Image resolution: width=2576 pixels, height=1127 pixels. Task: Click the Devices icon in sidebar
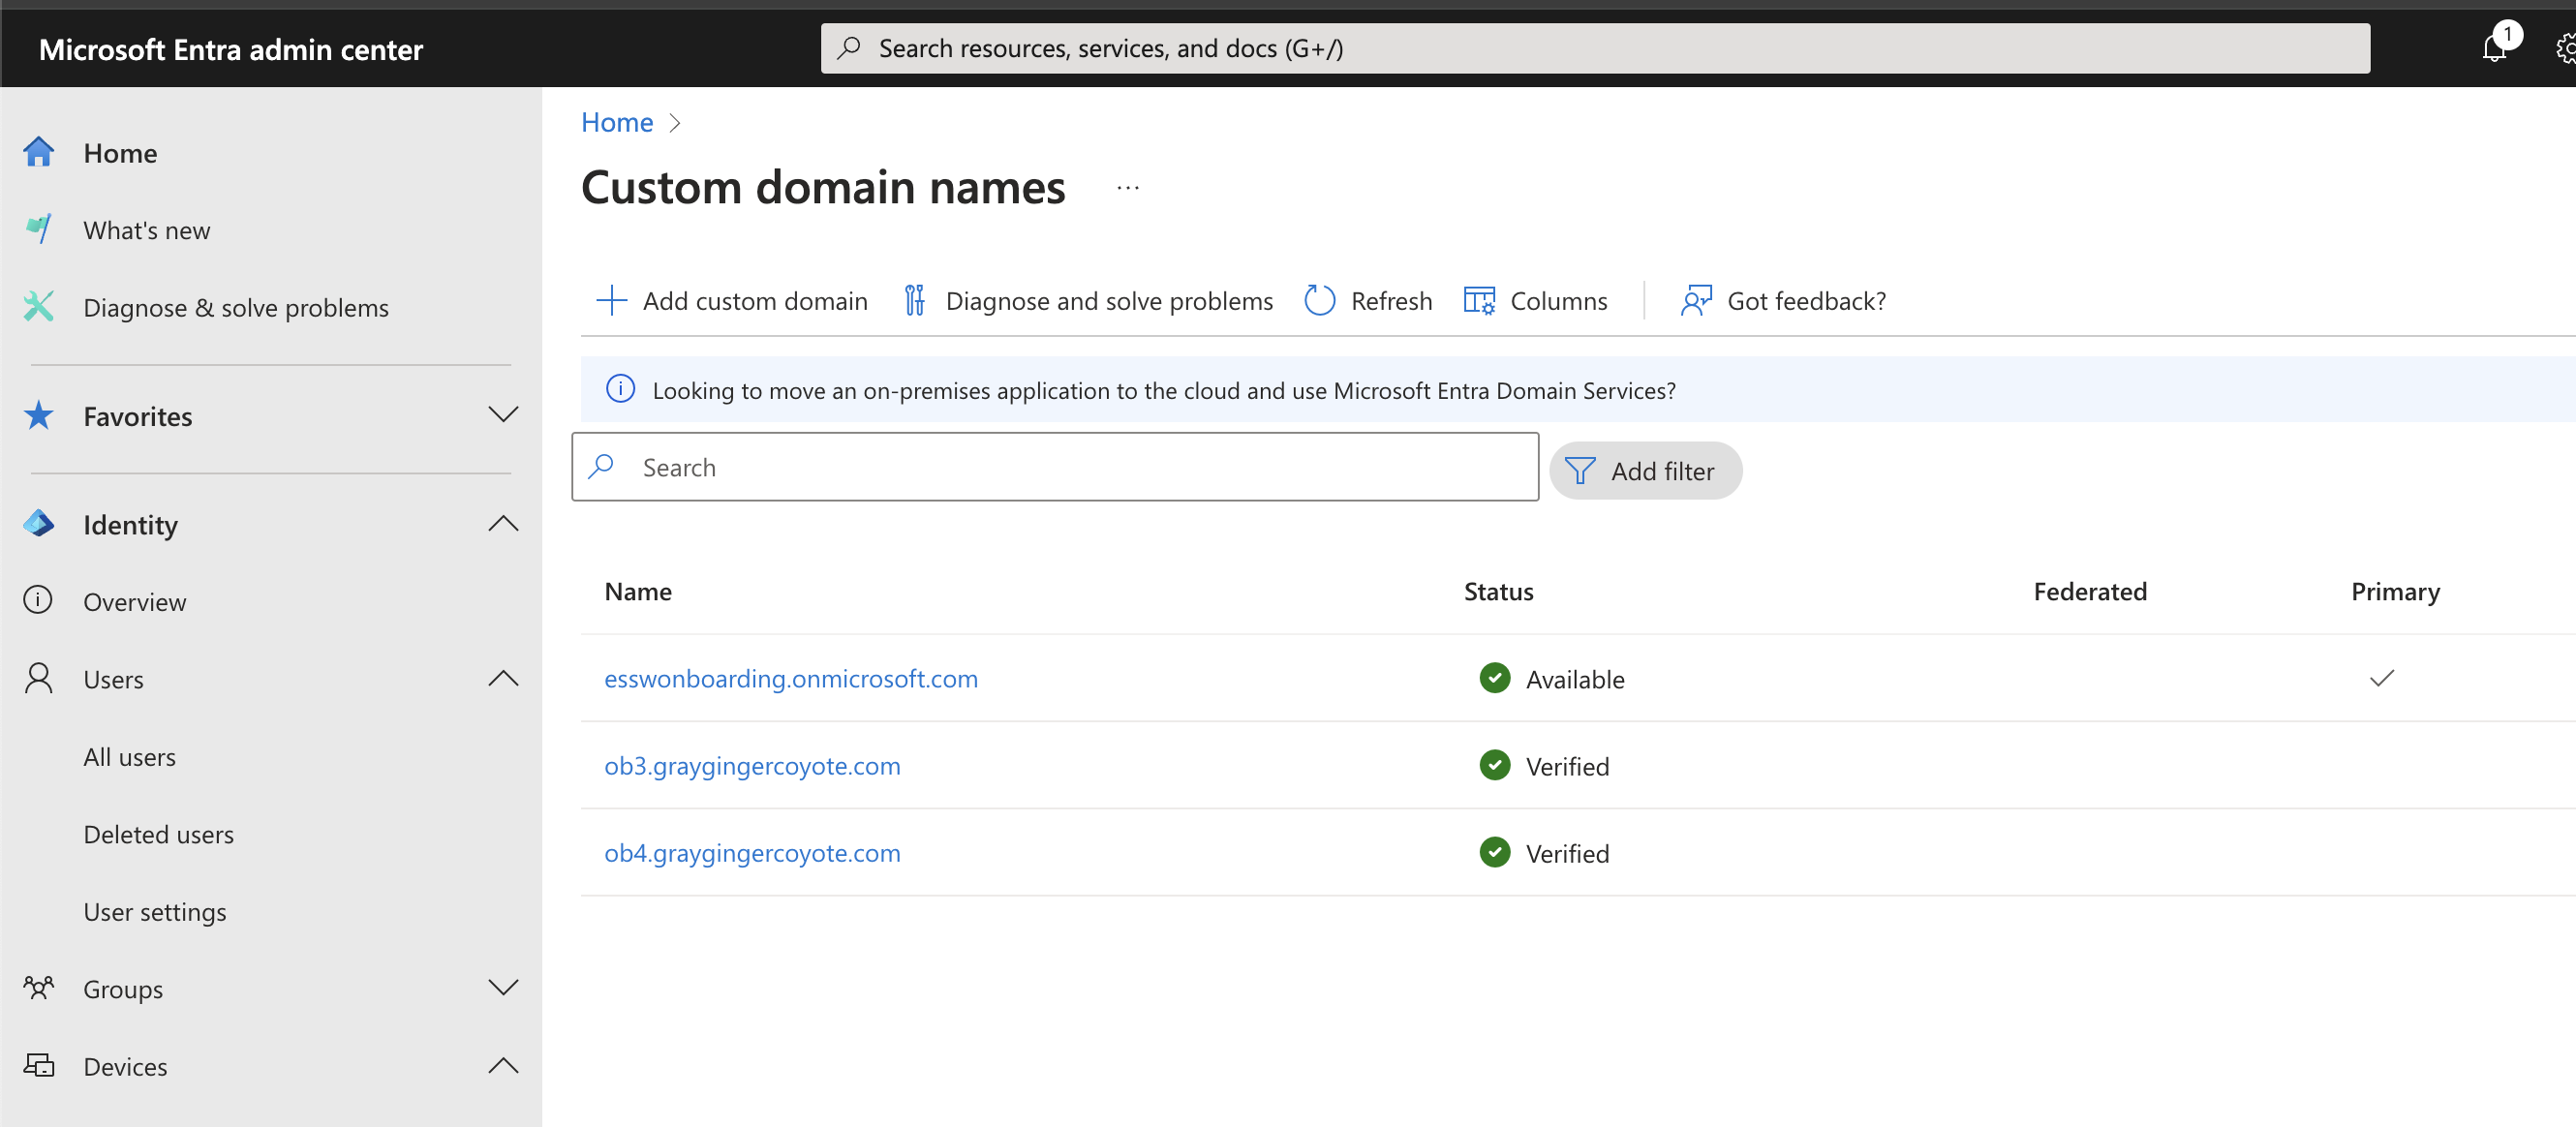point(38,1065)
